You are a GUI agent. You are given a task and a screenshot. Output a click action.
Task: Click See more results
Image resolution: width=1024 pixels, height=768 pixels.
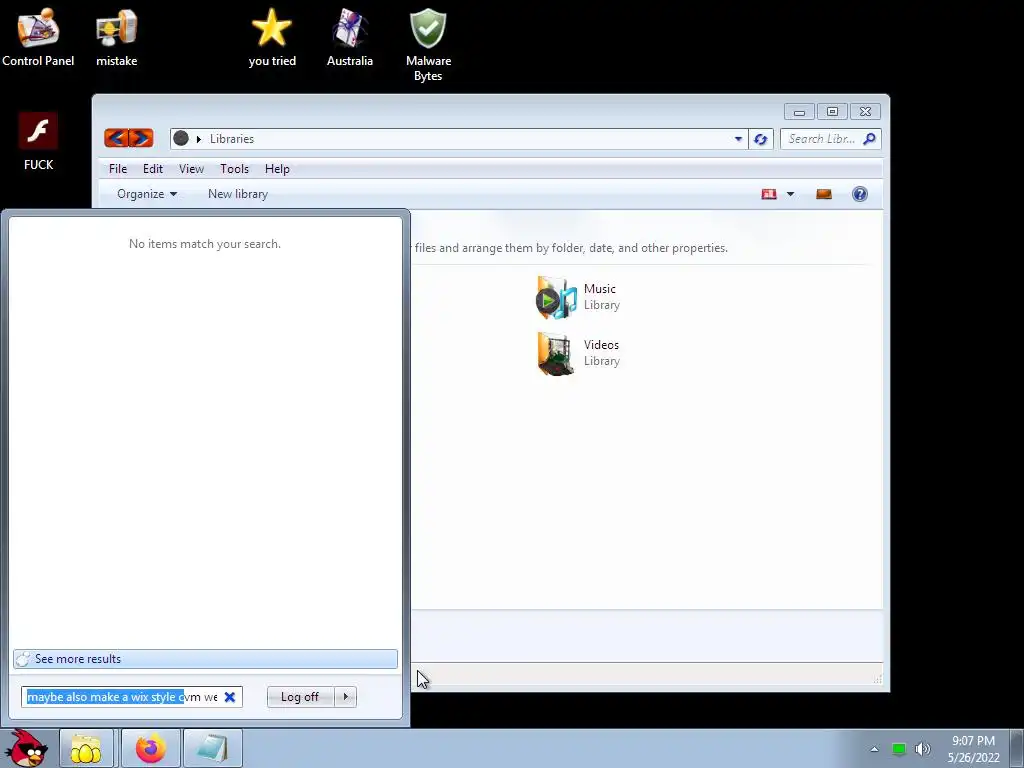tap(205, 659)
